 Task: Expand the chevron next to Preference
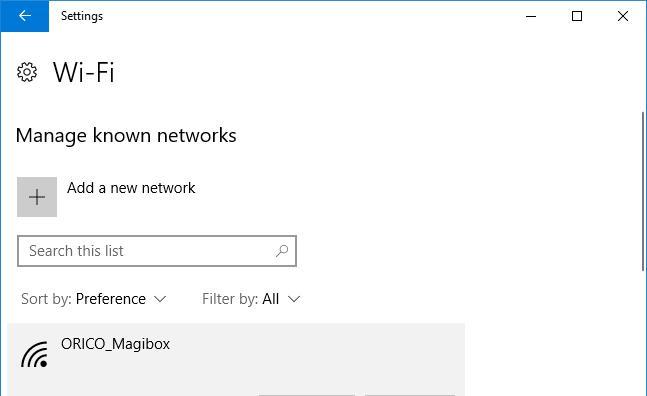tap(160, 299)
